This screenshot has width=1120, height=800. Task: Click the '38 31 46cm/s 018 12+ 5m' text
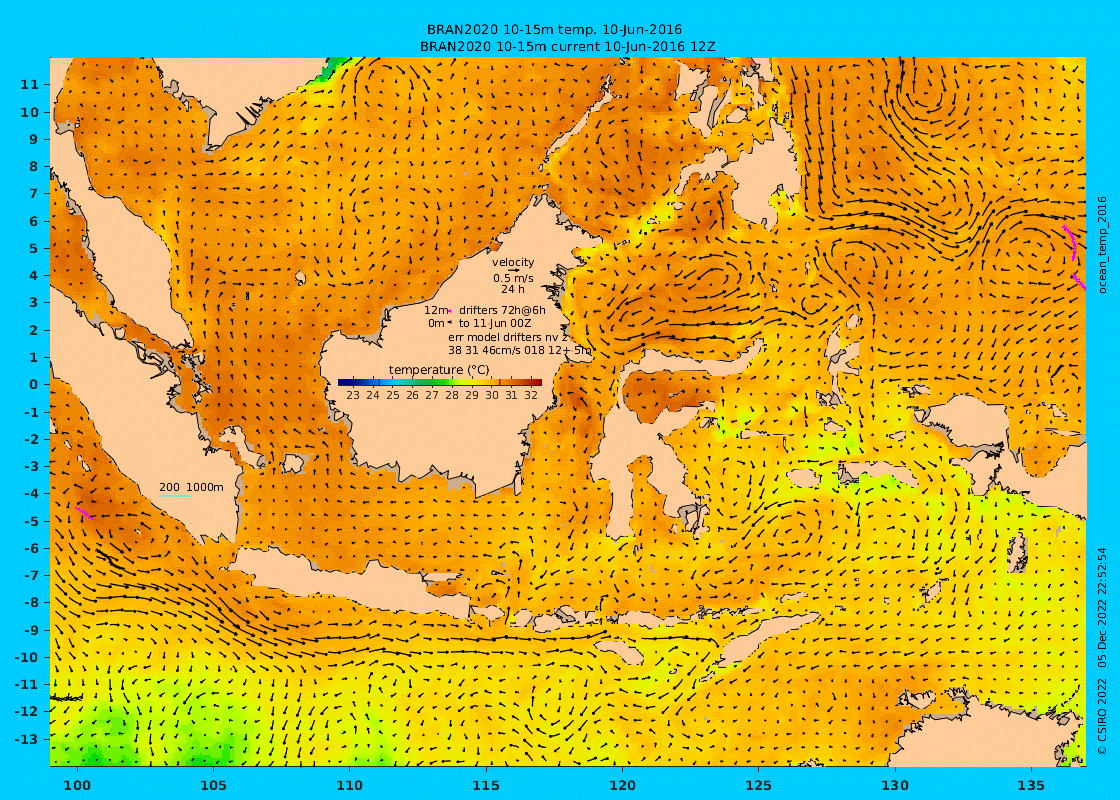(520, 351)
